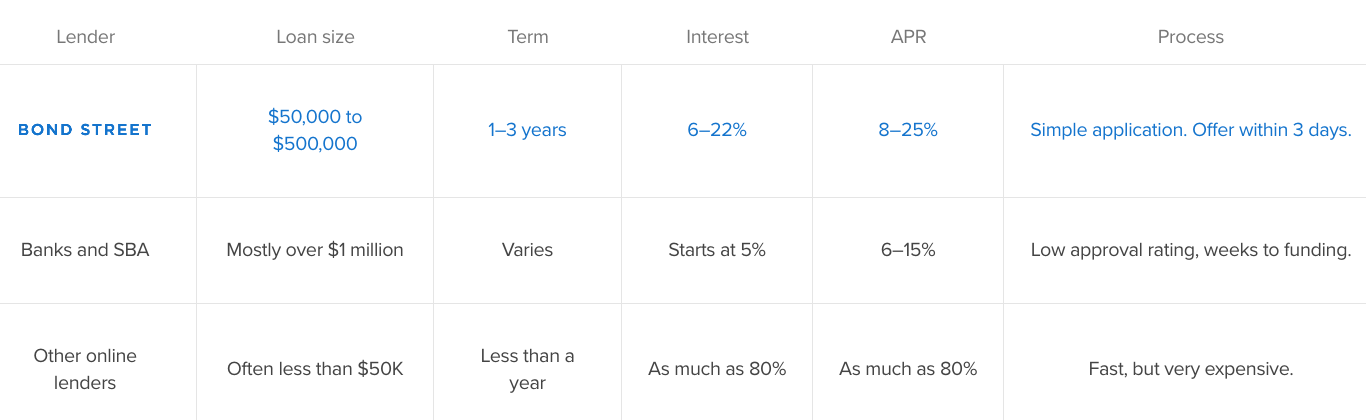Select the Other online lenders cell

(85, 369)
